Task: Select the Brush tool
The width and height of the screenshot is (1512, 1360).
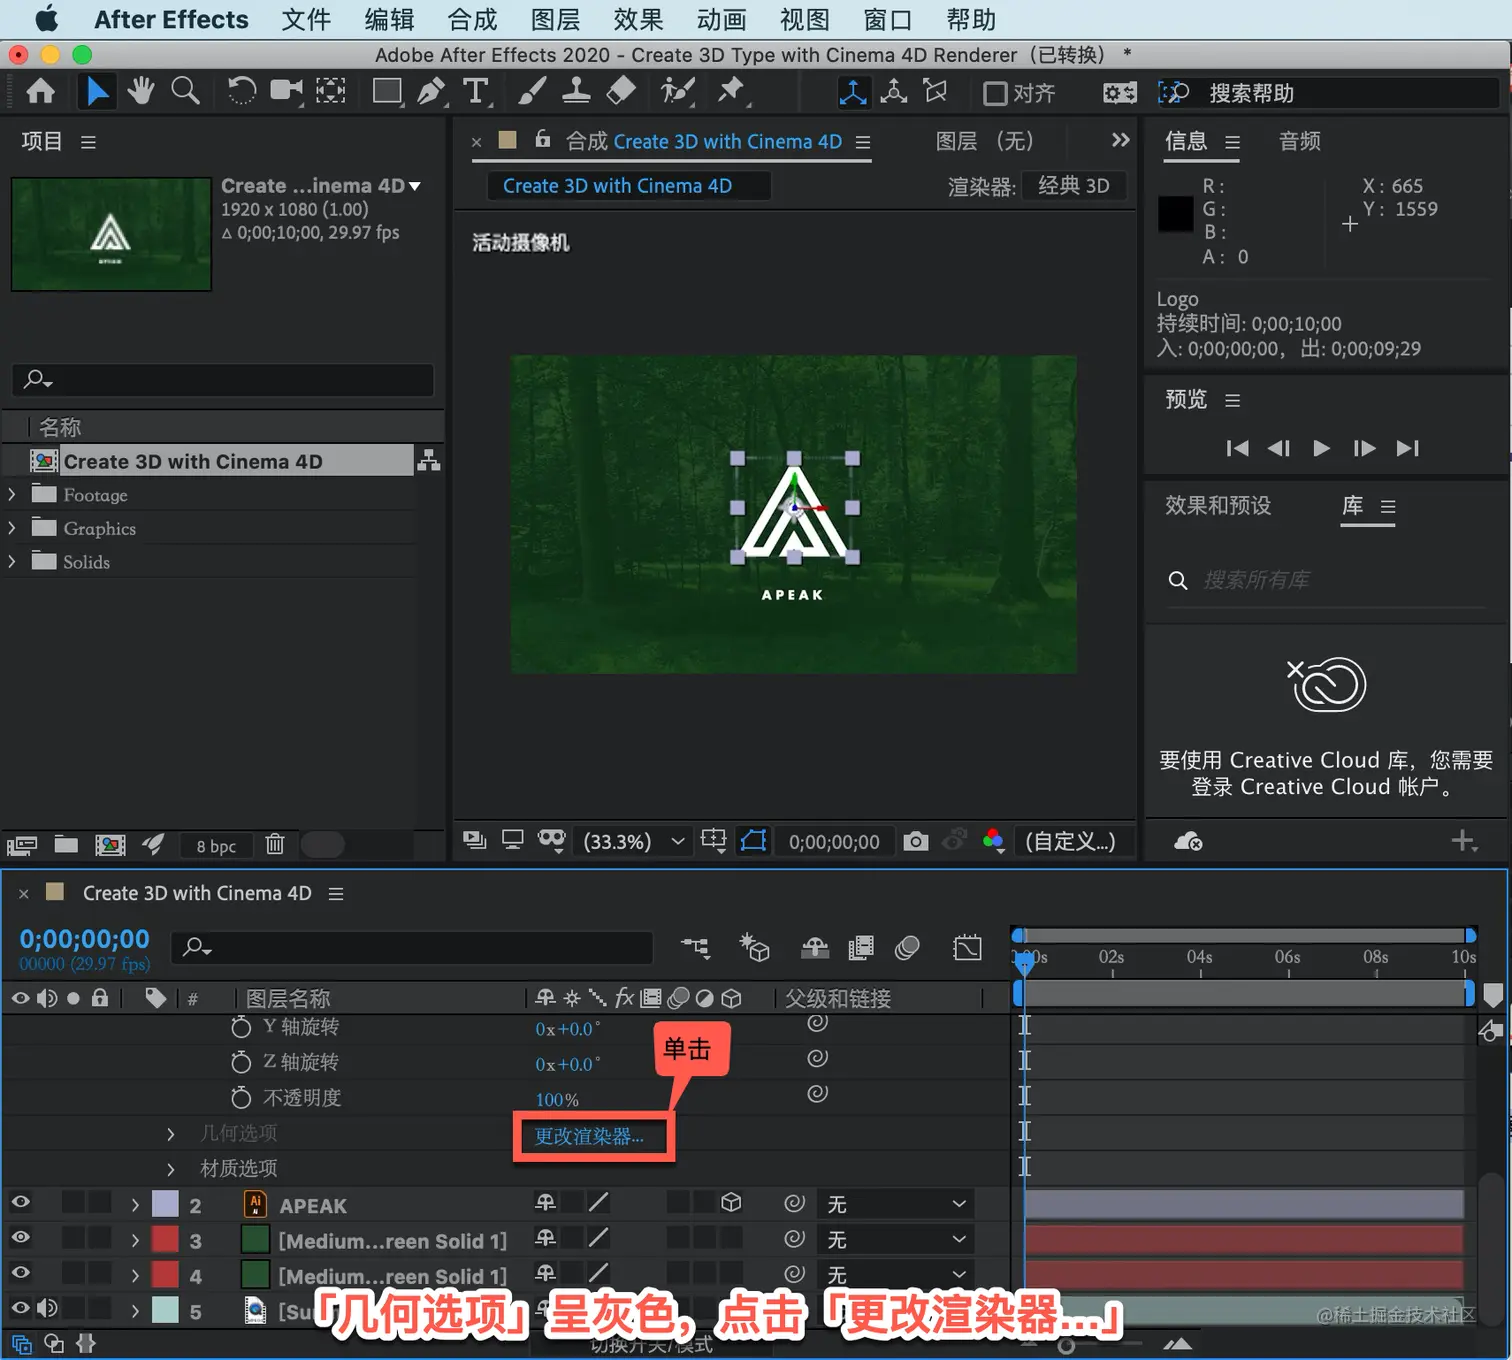Action: point(532,92)
